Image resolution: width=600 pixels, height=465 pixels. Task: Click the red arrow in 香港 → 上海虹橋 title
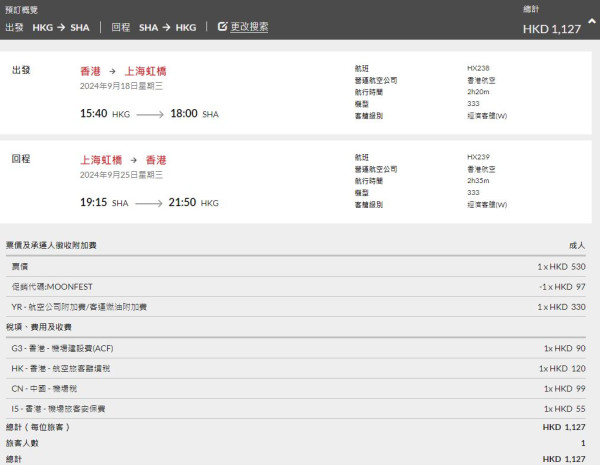point(116,72)
